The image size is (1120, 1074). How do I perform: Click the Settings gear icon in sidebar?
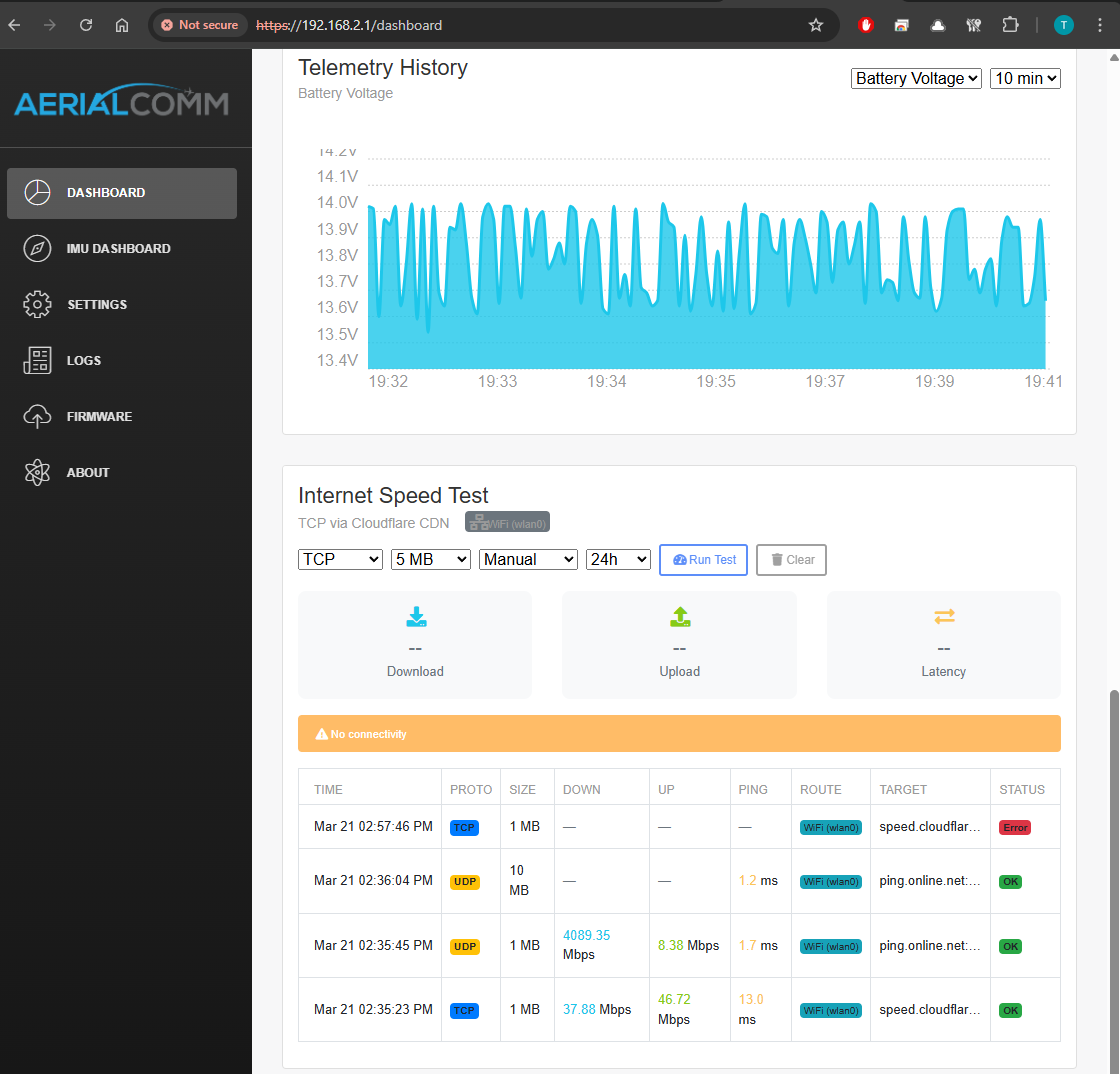coord(38,304)
